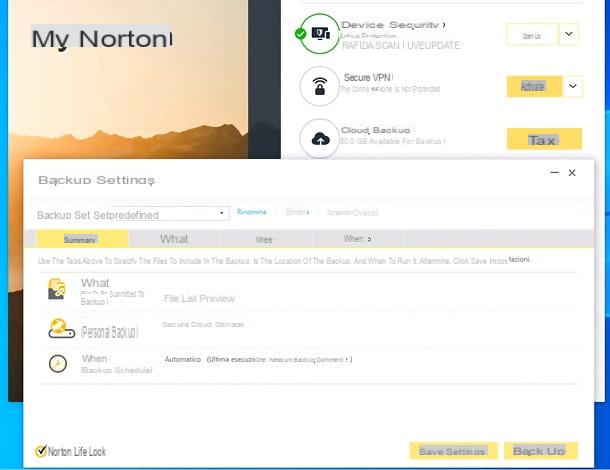Minimize the Backup Settings window
Image resolution: width=610 pixels, height=470 pixels.
pyautogui.click(x=554, y=172)
